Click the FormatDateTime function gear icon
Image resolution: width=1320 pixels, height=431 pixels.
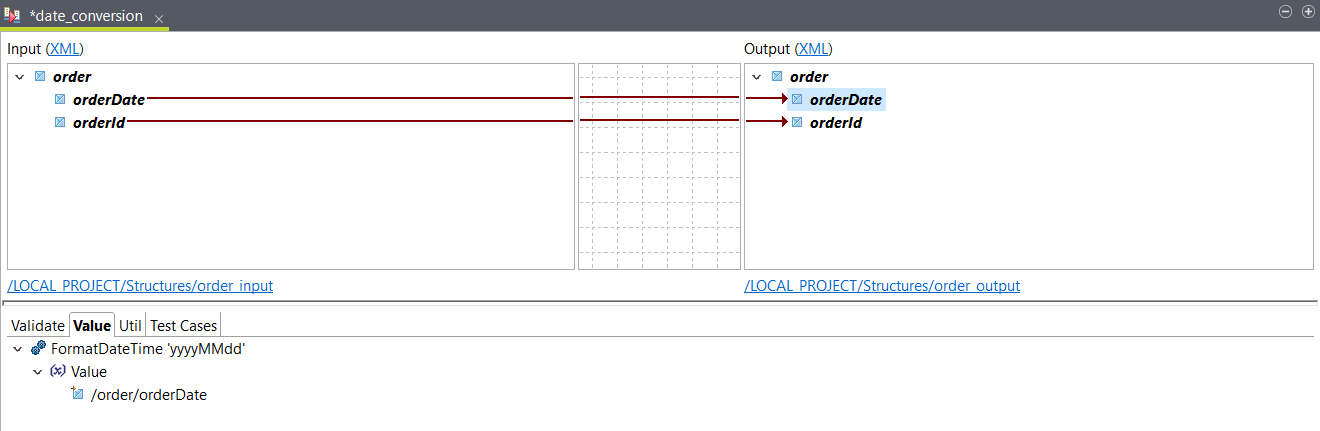(x=38, y=349)
